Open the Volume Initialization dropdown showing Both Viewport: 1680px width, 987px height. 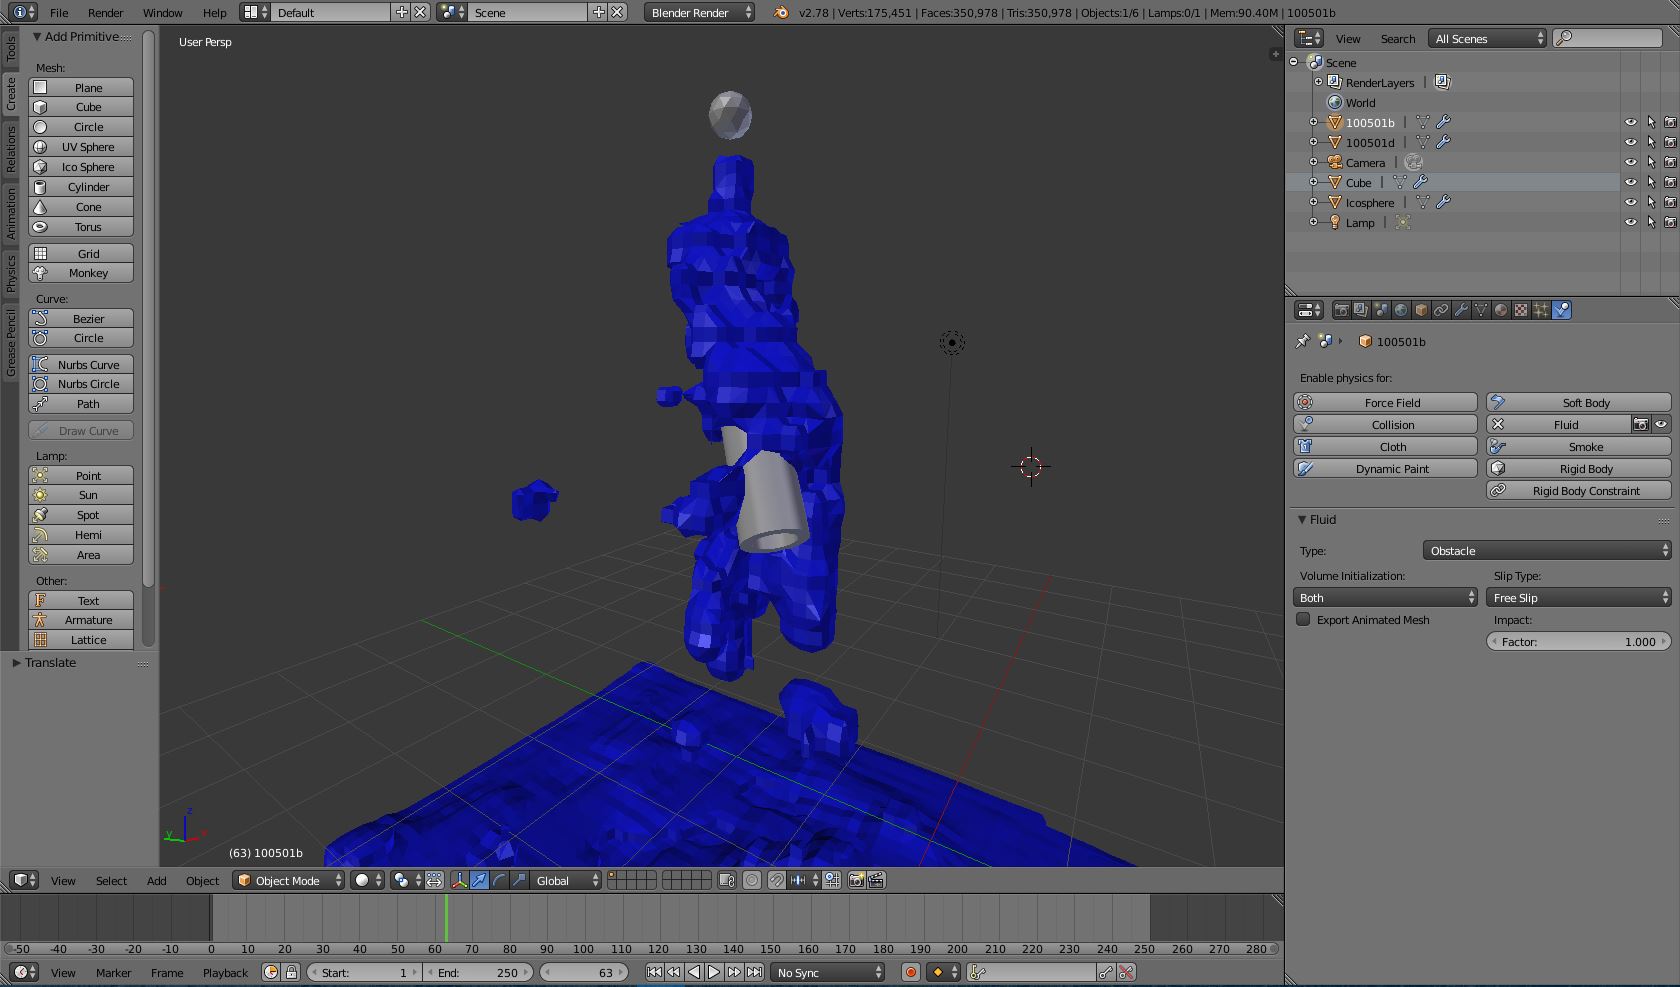[x=1385, y=597]
